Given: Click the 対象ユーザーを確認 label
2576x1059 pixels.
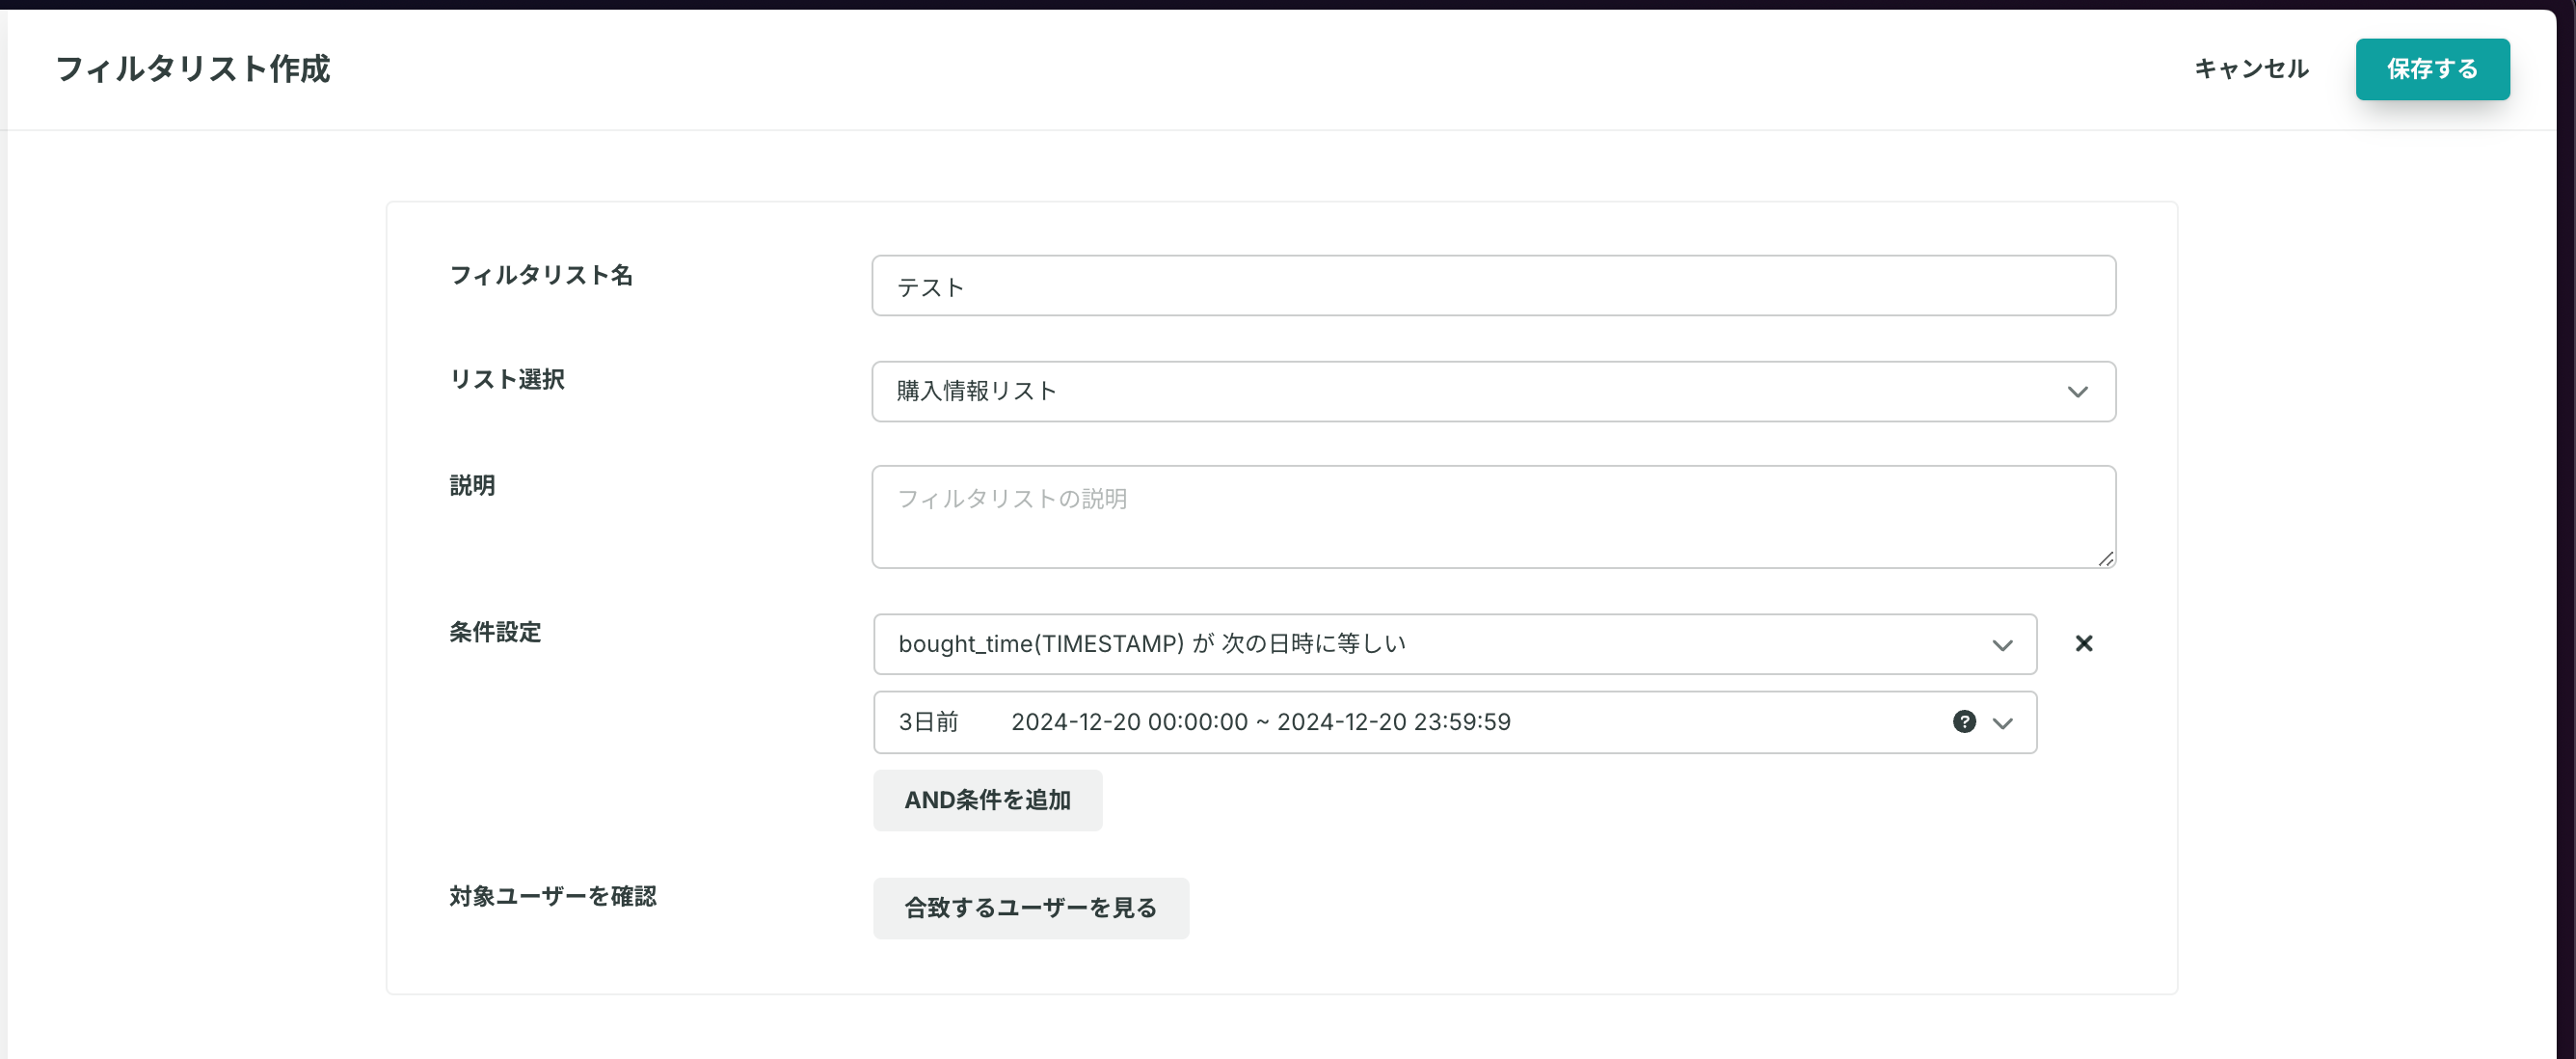Looking at the screenshot, I should coord(553,896).
